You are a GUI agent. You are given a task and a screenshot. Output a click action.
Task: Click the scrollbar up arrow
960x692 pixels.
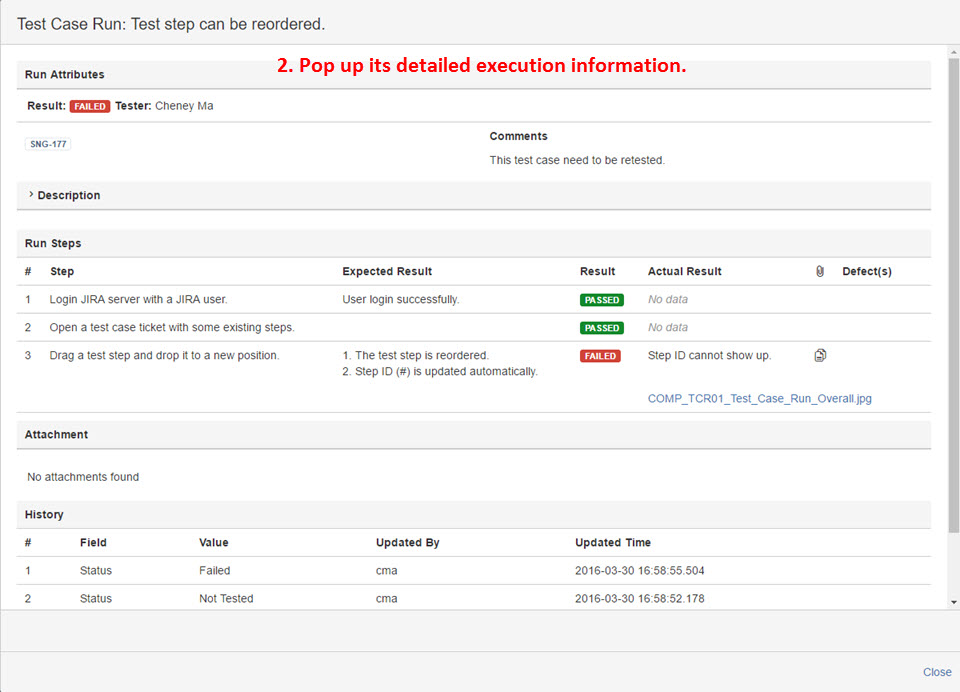[953, 53]
